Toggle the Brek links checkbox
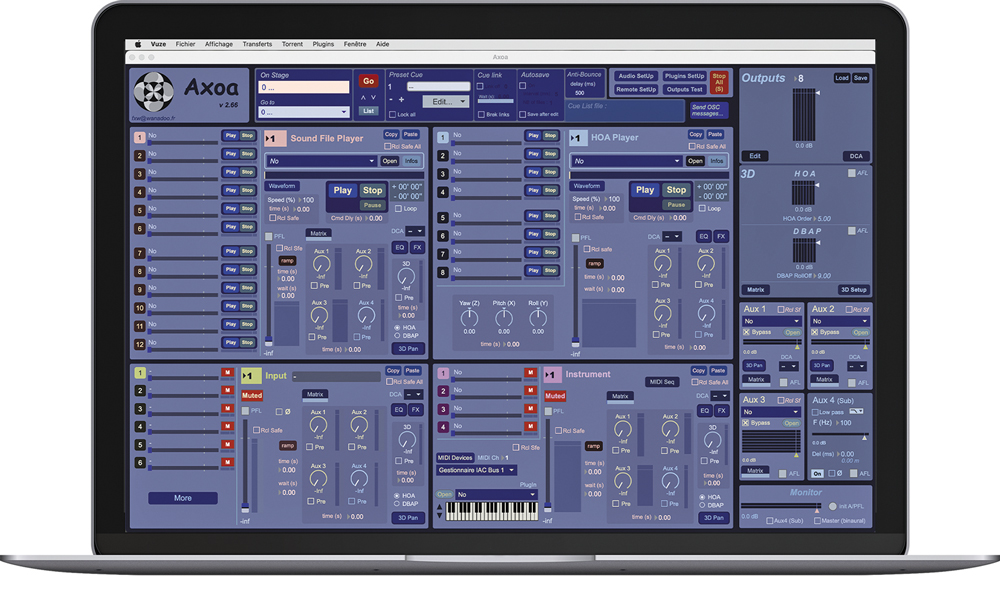 click(x=481, y=115)
